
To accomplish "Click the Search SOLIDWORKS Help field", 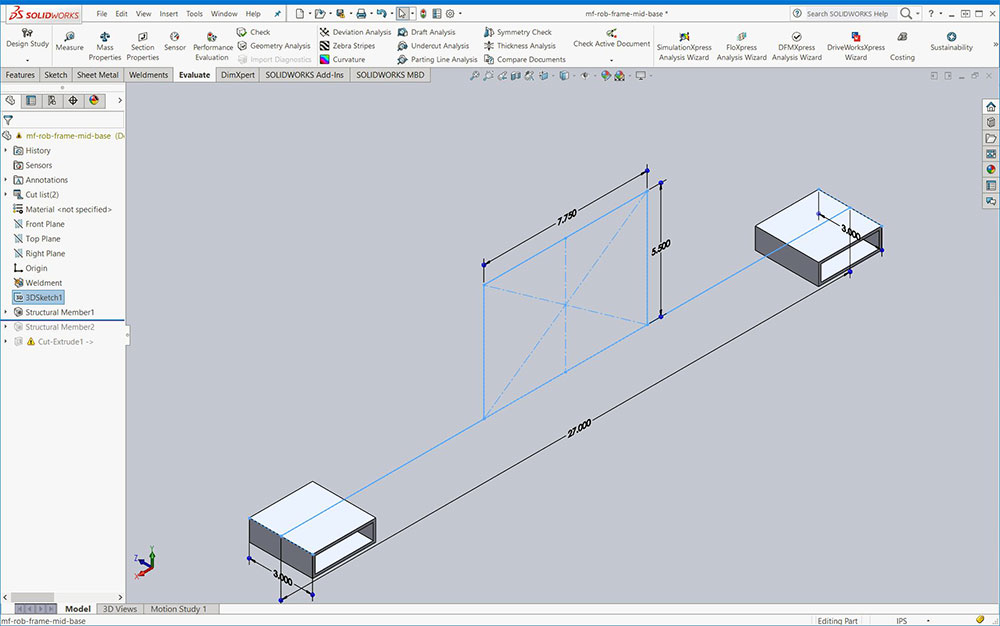I will pyautogui.click(x=846, y=14).
